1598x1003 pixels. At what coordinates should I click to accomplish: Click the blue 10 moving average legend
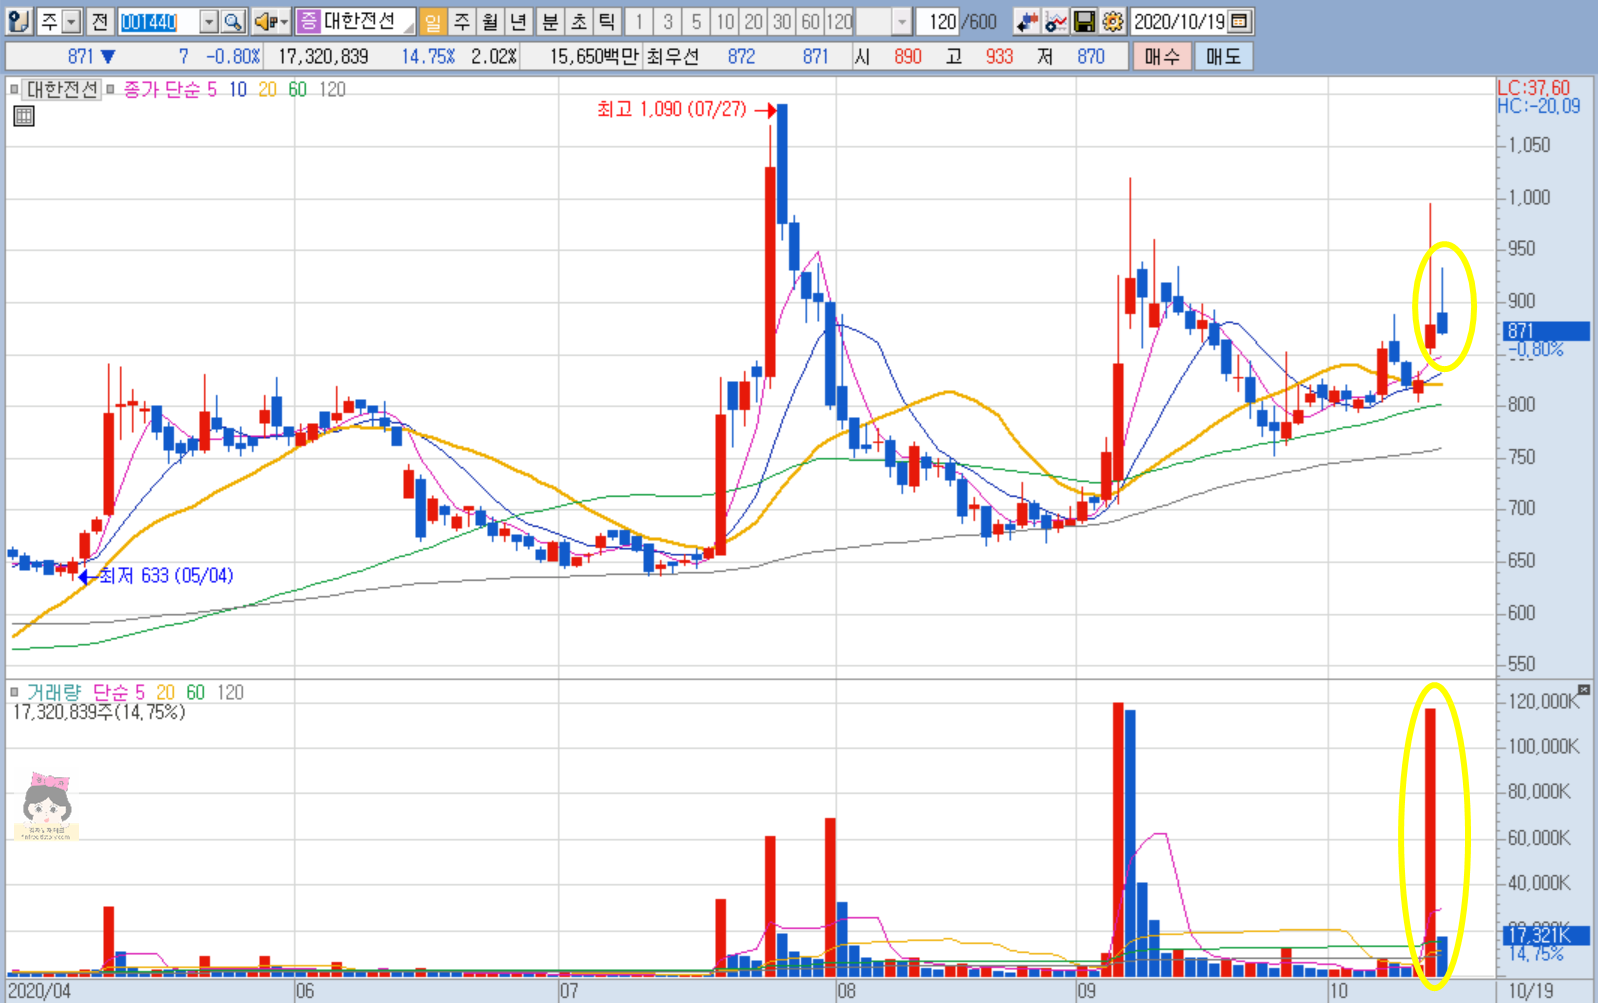point(238,89)
